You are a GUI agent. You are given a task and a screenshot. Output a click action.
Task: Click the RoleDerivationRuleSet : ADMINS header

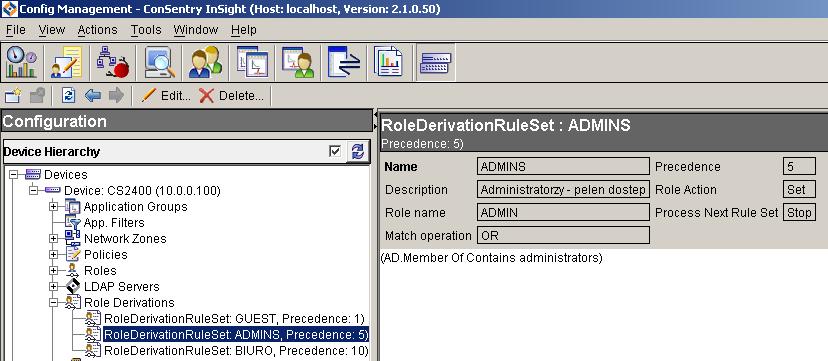(x=506, y=125)
